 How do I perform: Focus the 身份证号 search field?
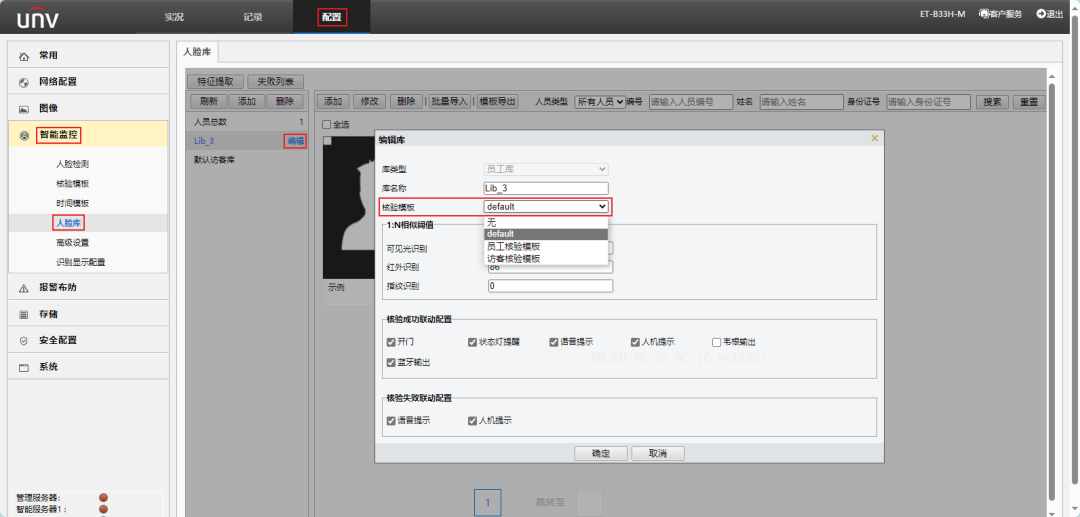point(928,102)
